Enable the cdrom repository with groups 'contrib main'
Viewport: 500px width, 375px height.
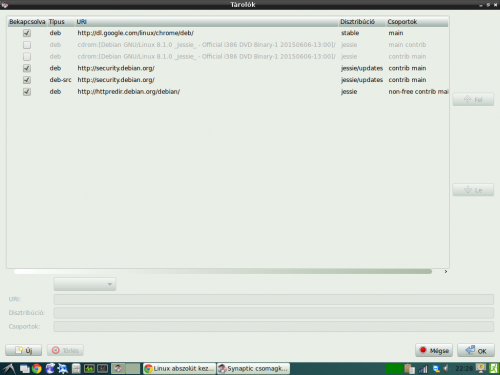(27, 56)
